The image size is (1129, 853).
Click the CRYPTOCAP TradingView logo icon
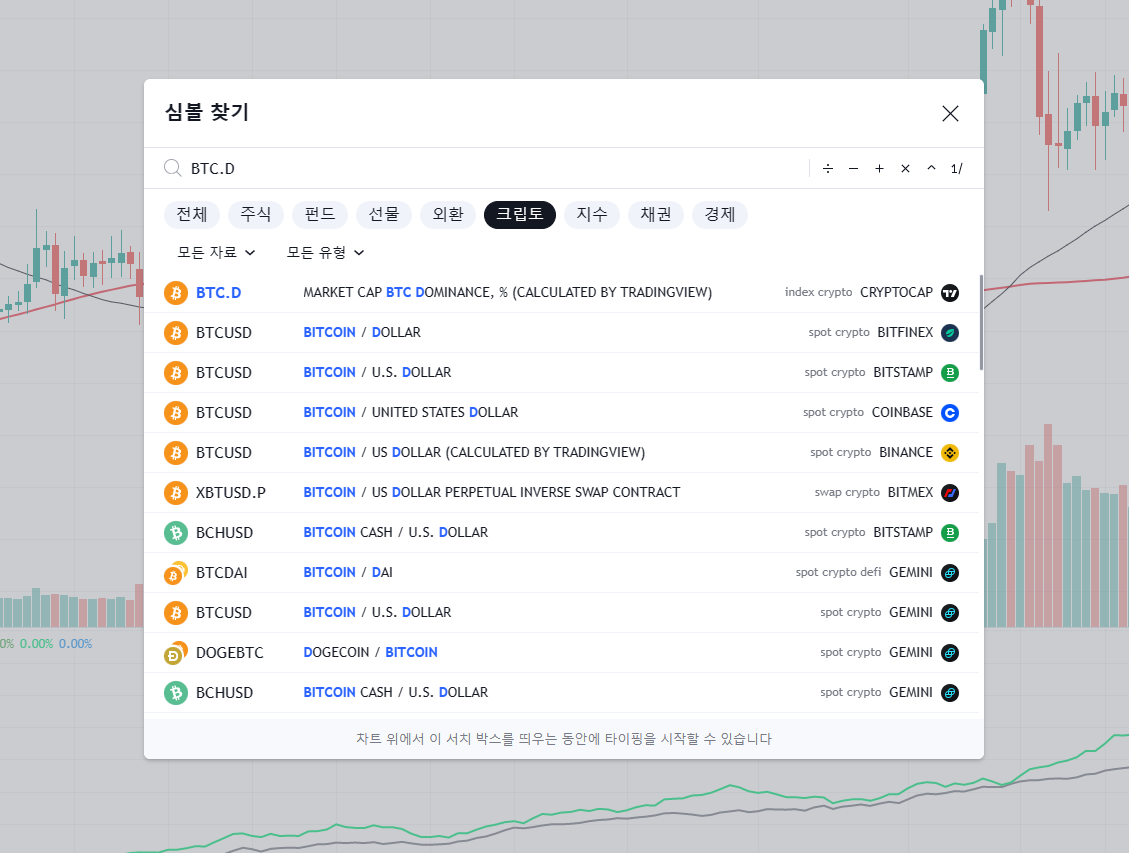[950, 293]
